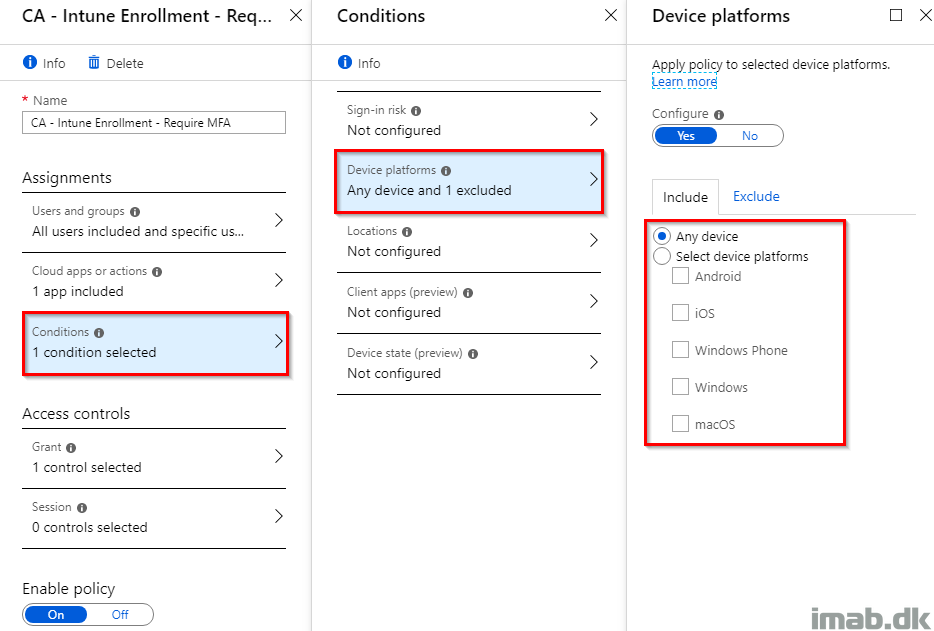Check the Android platform checkbox

[680, 276]
